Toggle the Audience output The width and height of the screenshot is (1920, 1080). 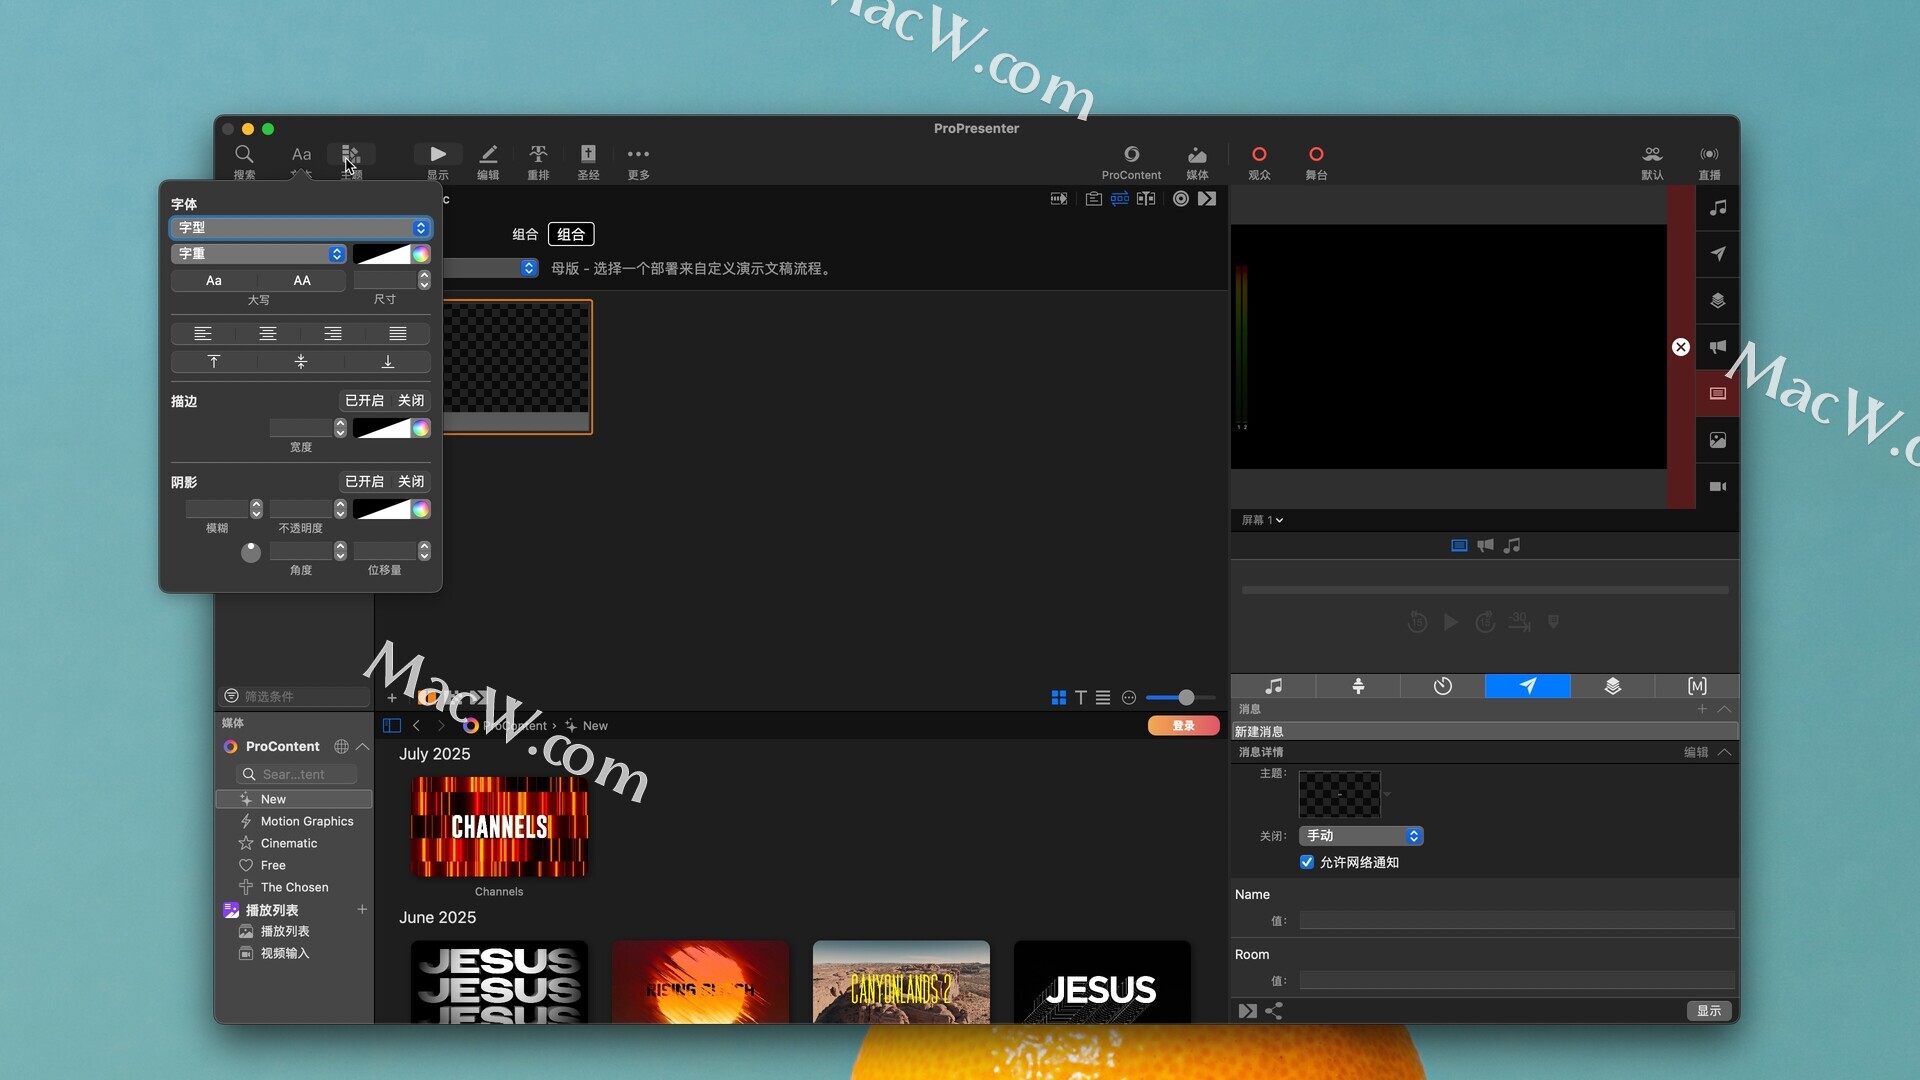click(1259, 160)
